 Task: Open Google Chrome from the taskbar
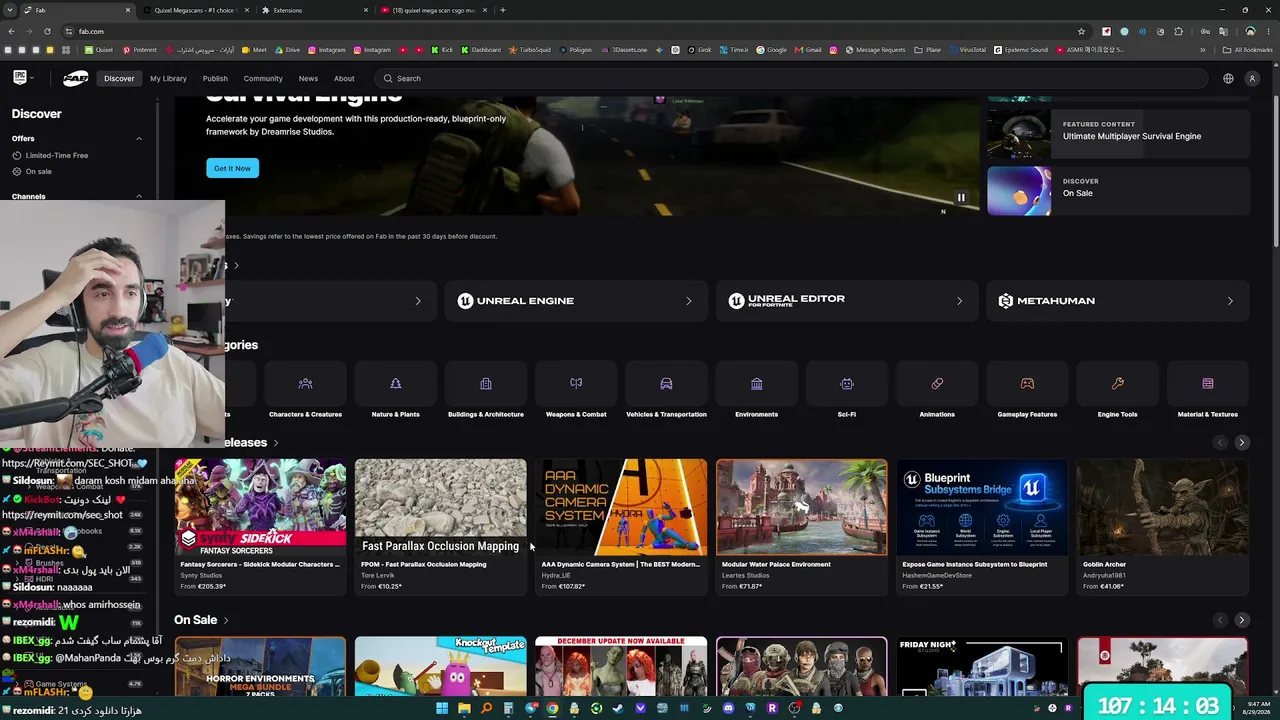click(x=552, y=708)
